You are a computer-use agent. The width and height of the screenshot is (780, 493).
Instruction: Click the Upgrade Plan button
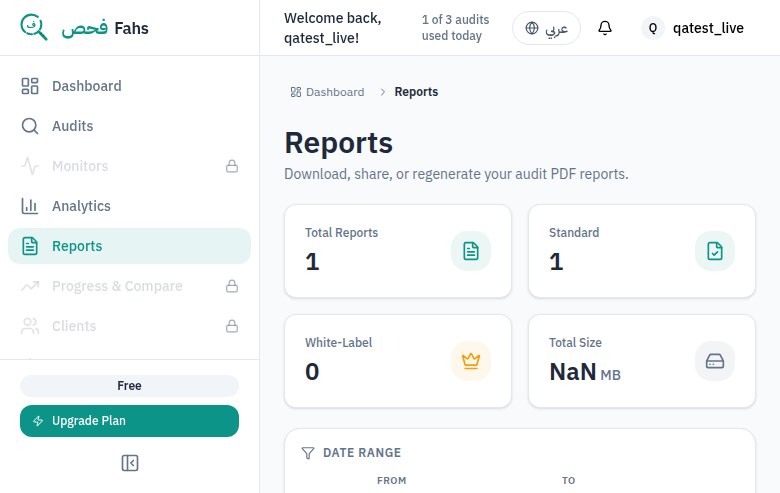[129, 421]
